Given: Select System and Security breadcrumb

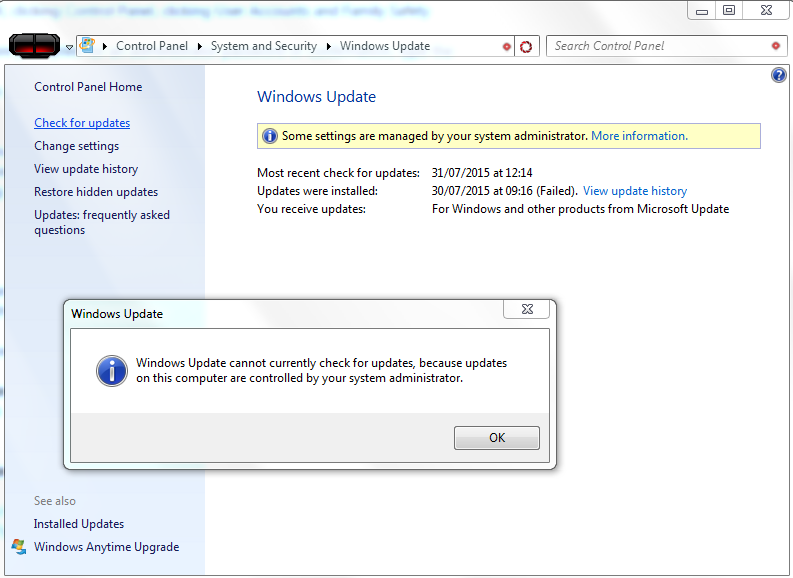Looking at the screenshot, I should (x=263, y=46).
